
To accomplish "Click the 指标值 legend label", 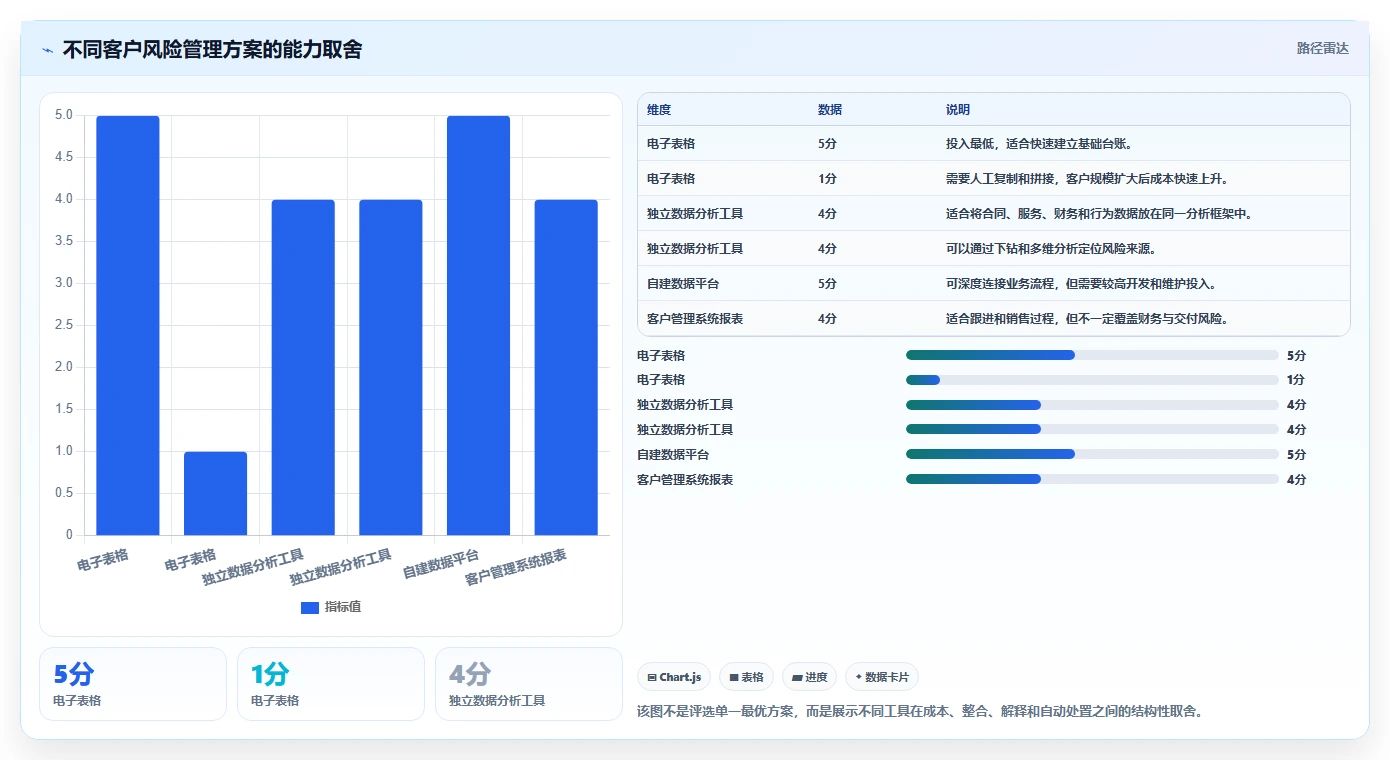I will (343, 607).
